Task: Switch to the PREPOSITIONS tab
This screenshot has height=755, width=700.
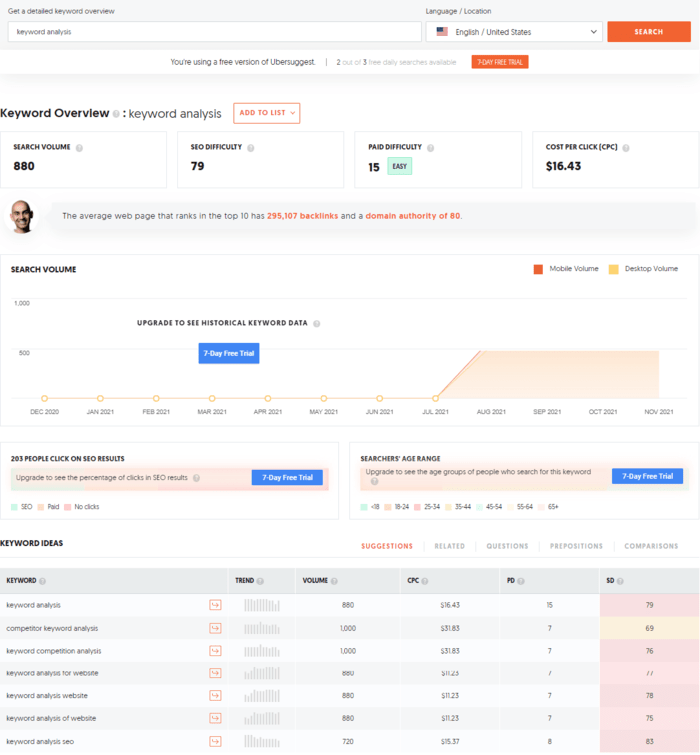Action: click(576, 546)
